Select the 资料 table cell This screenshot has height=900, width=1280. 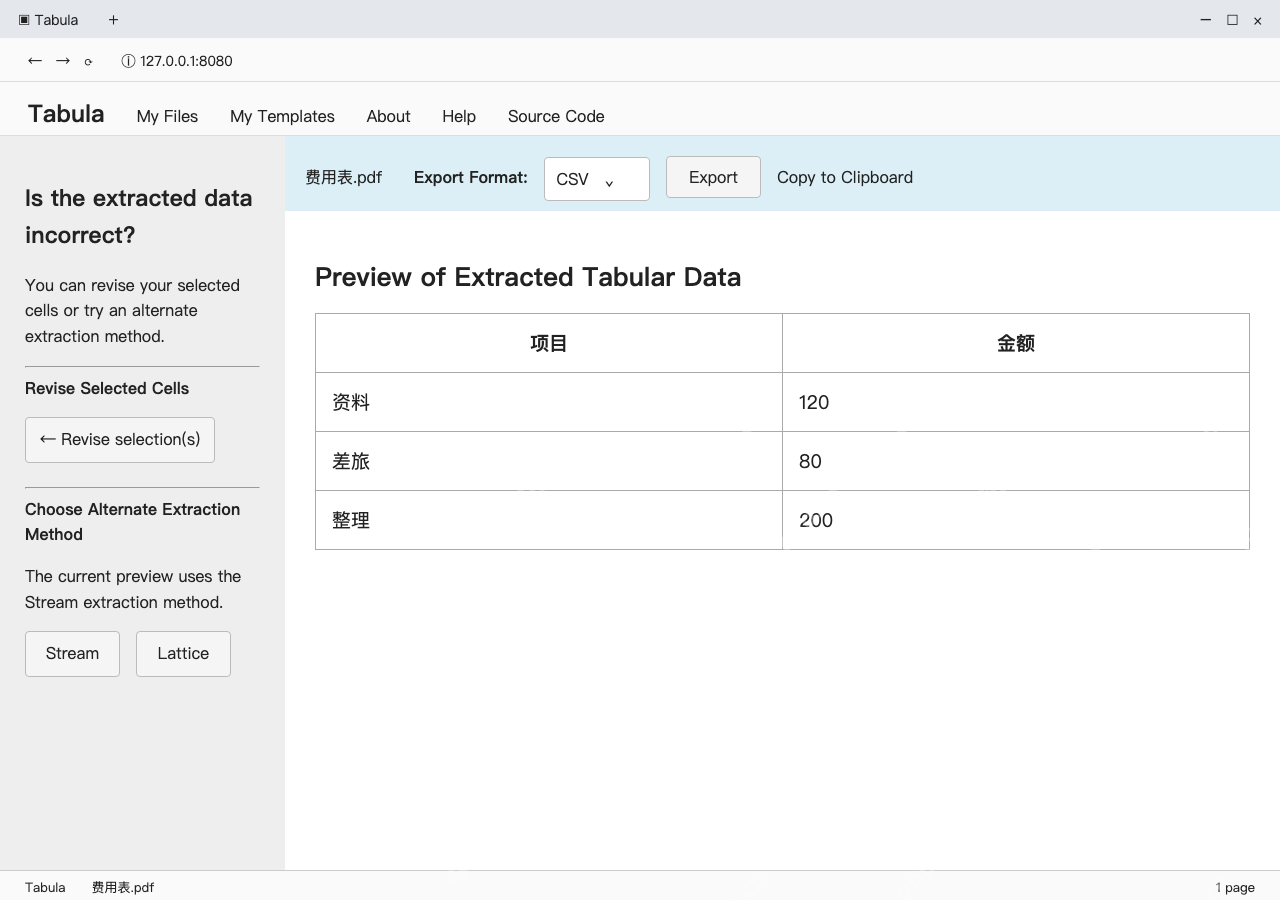(549, 402)
